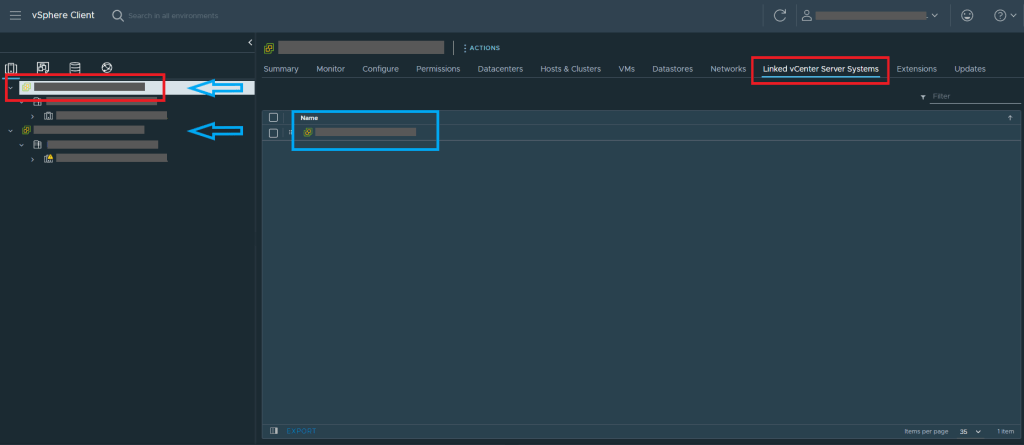This screenshot has width=1024, height=445.
Task: Open Hosts and Clusters inventory view icon
Action: point(12,68)
